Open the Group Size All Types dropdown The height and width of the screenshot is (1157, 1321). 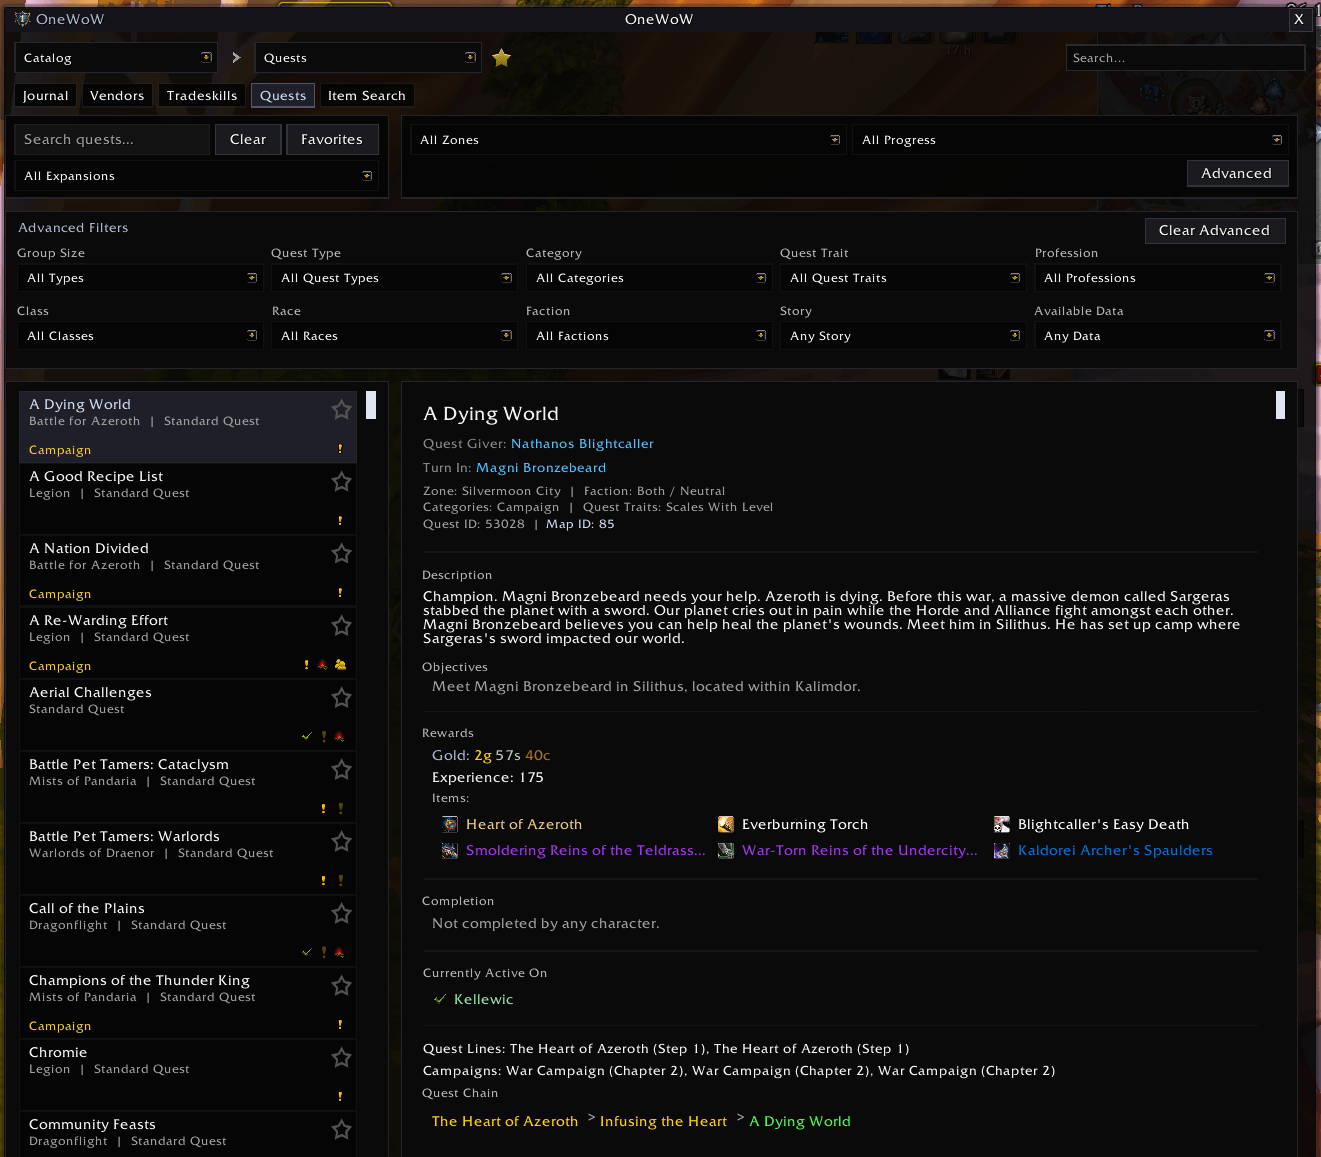coord(140,278)
